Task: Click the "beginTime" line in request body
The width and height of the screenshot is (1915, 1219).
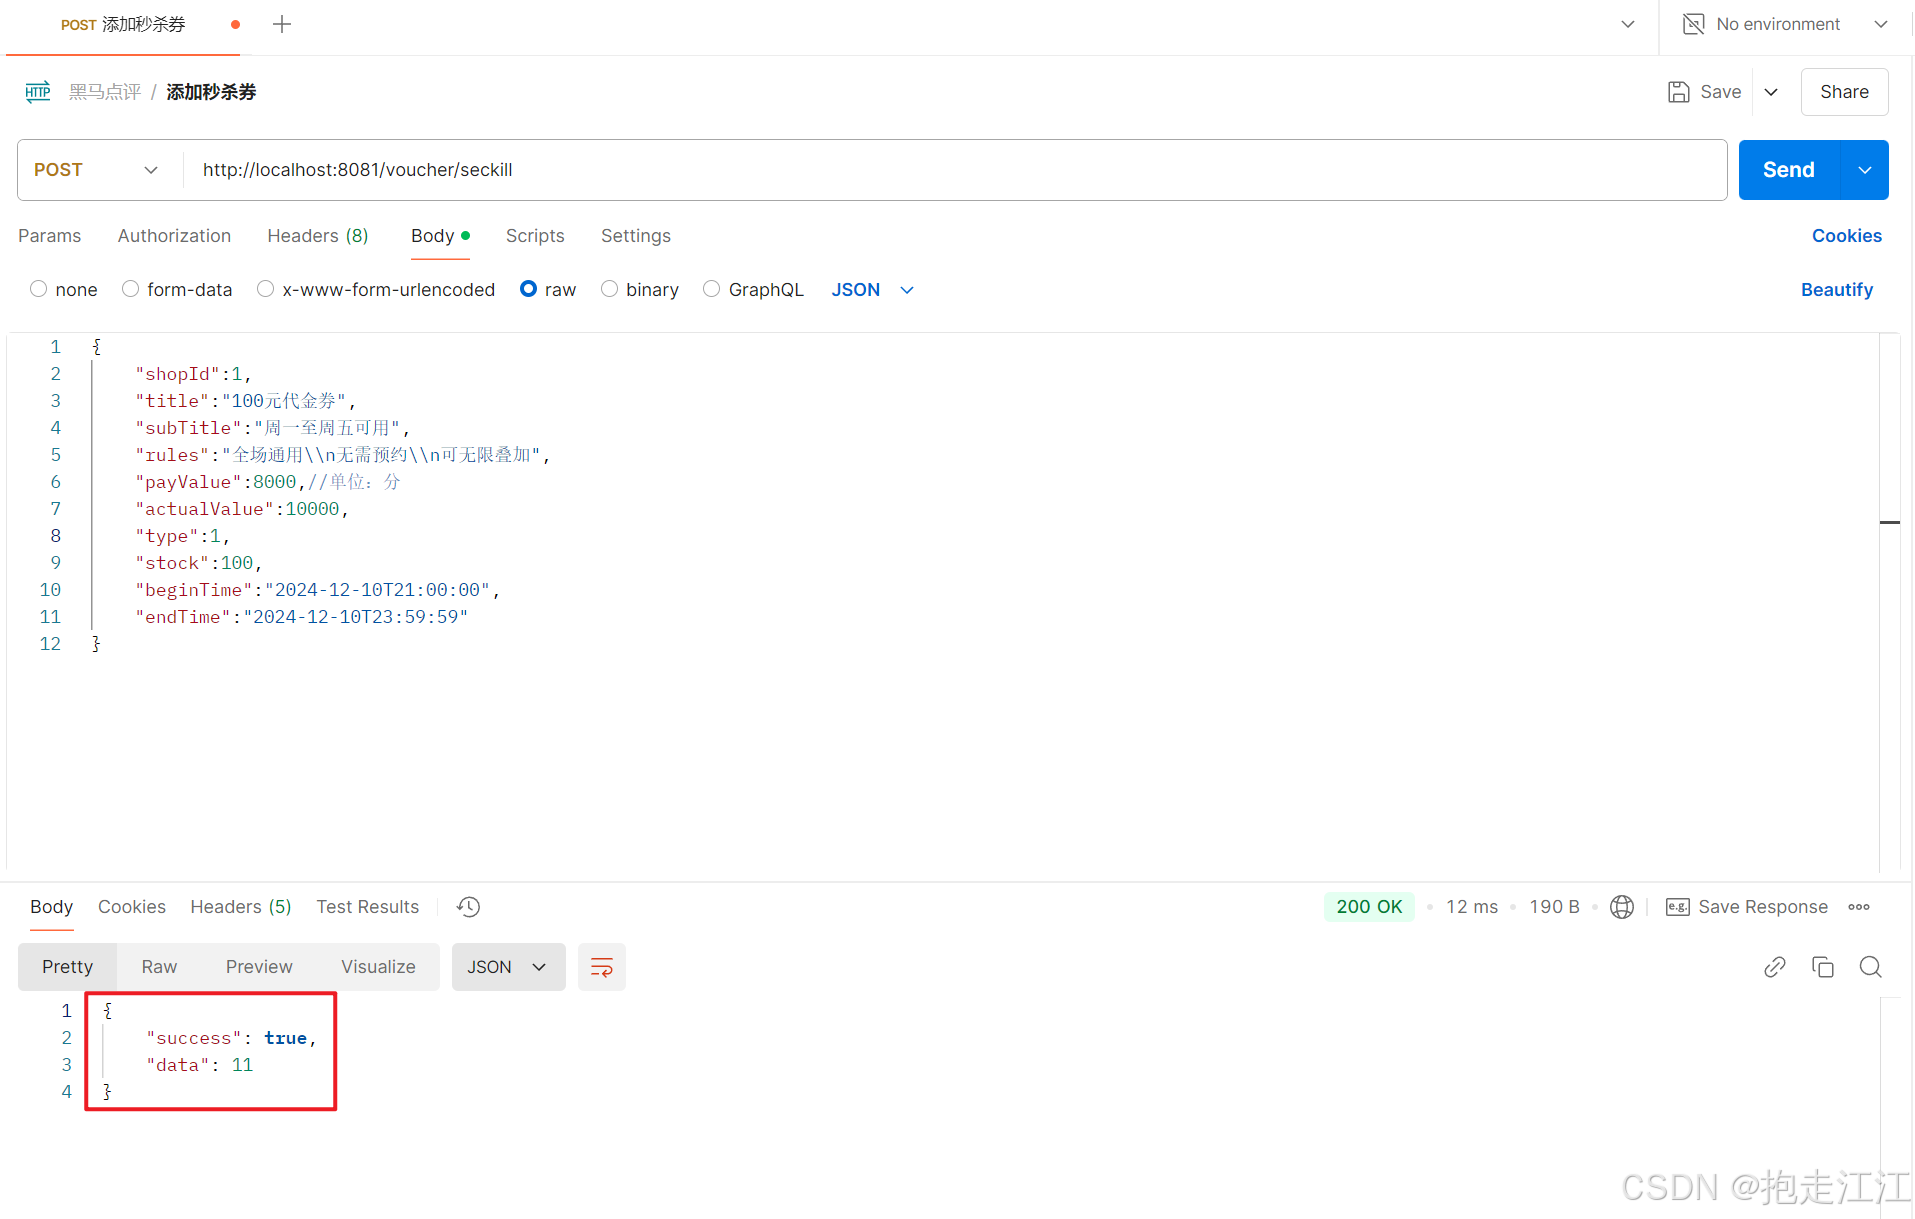Action: pos(317,590)
